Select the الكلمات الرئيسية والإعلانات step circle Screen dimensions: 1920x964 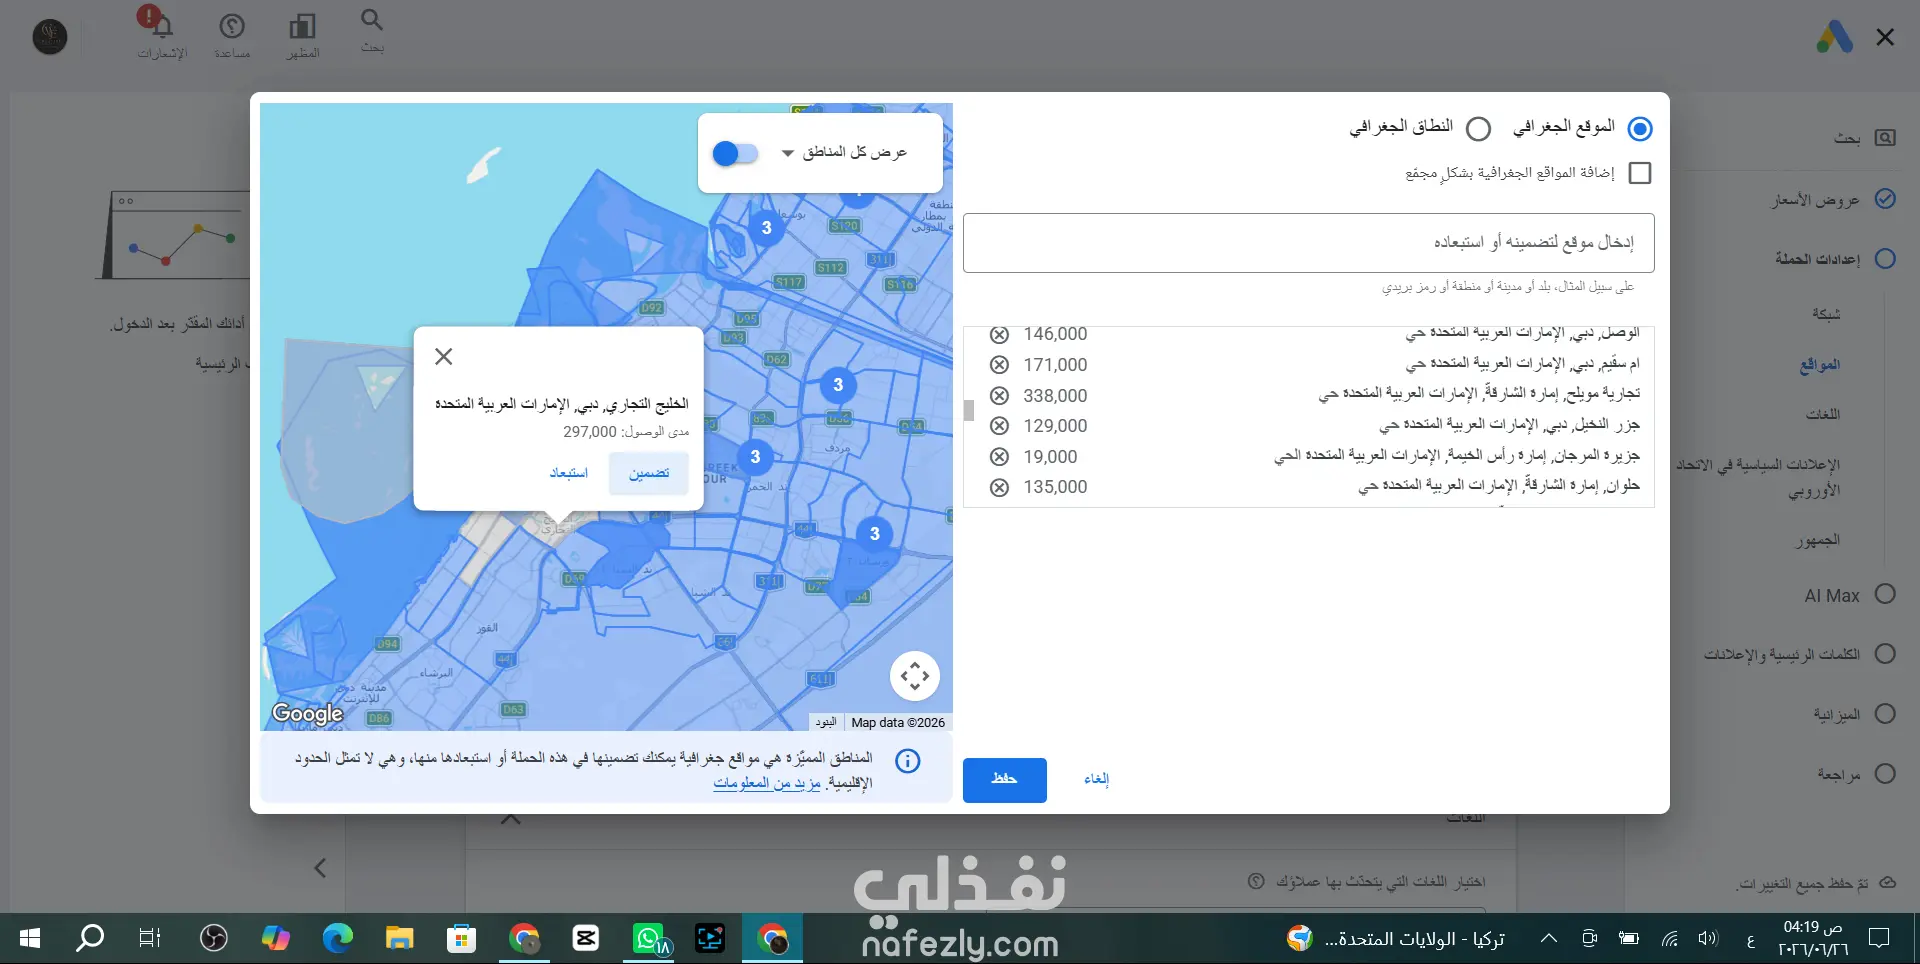click(1885, 654)
